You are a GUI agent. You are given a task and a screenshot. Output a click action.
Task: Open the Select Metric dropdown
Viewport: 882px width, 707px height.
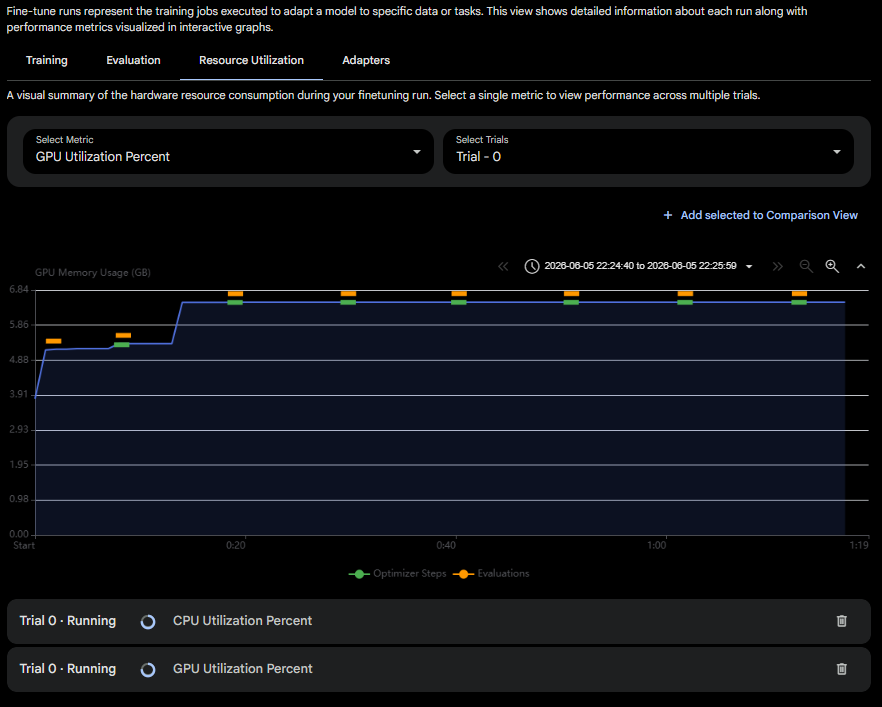click(x=228, y=151)
